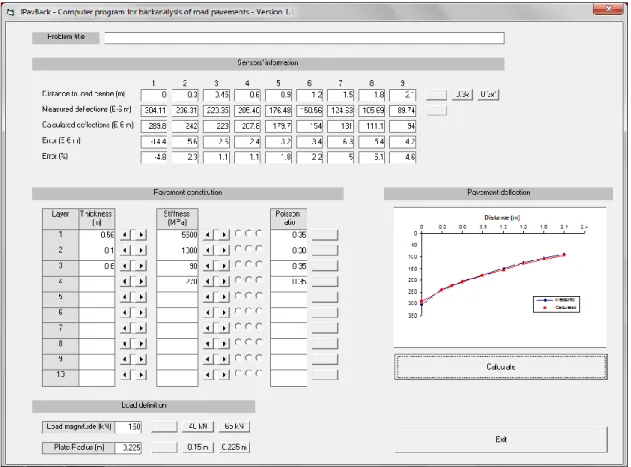Select last radio button for layer 3 stiffness
This screenshot has width=631, height=467.
(x=259, y=264)
